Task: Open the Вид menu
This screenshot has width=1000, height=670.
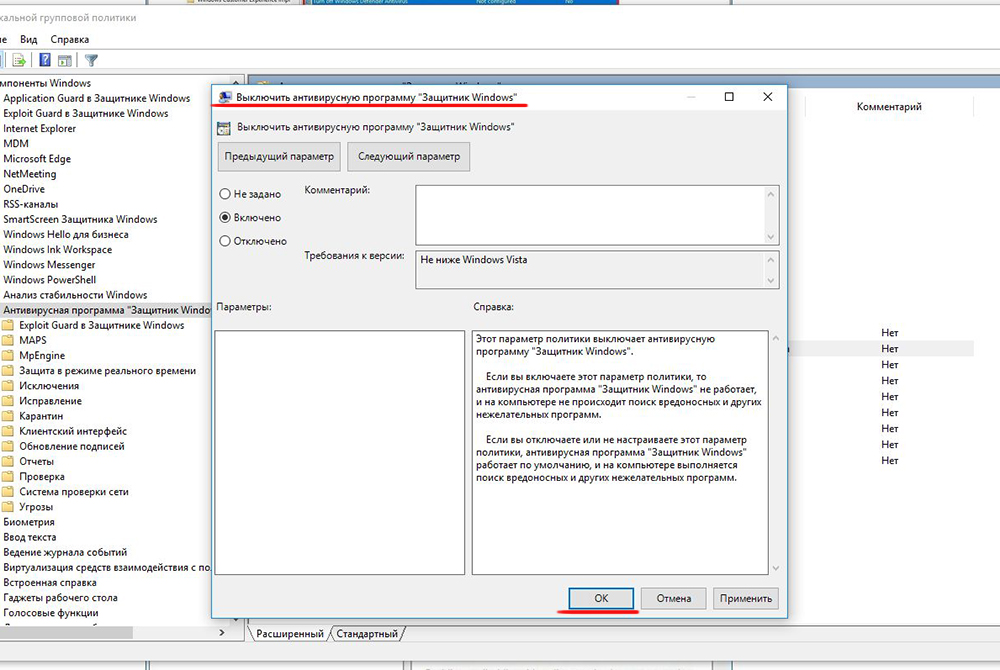Action: [x=29, y=39]
